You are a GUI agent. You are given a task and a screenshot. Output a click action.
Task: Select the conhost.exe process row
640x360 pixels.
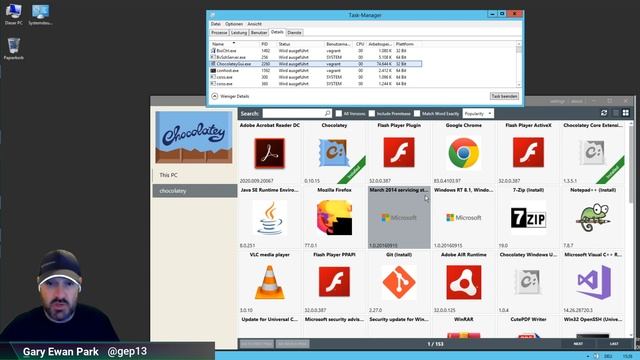coord(316,70)
